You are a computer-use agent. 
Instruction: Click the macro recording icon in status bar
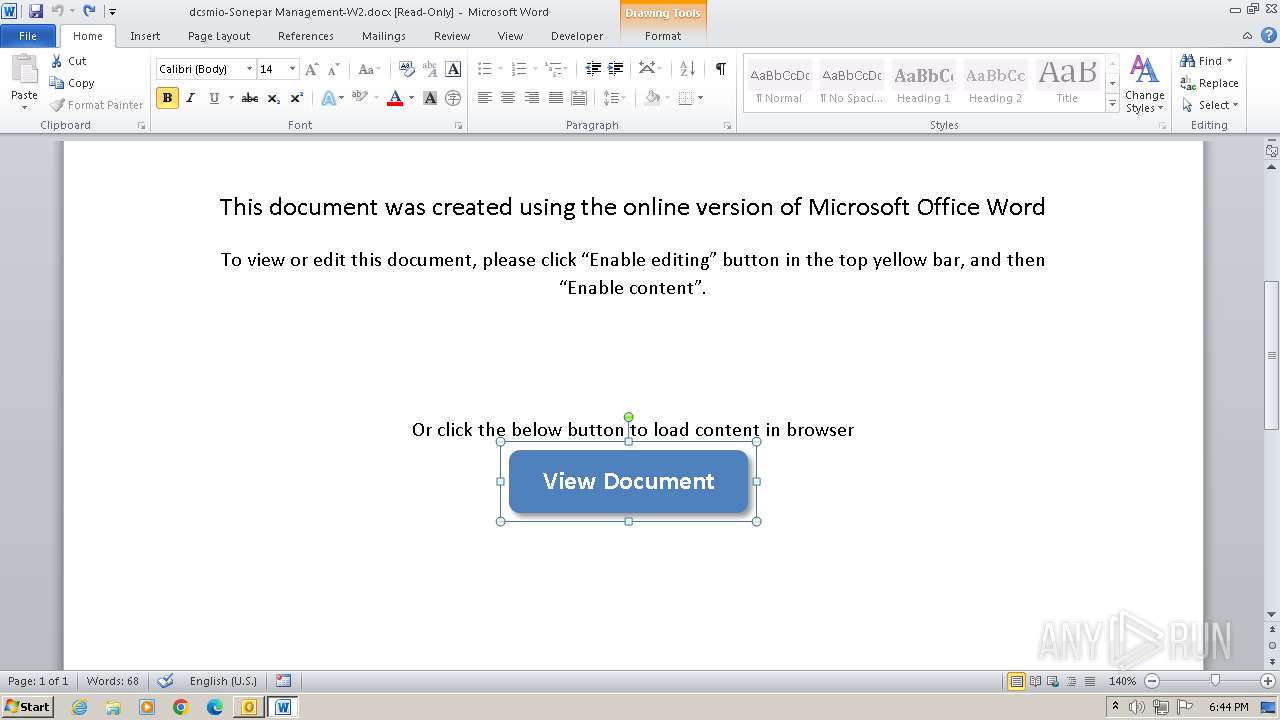click(x=284, y=681)
